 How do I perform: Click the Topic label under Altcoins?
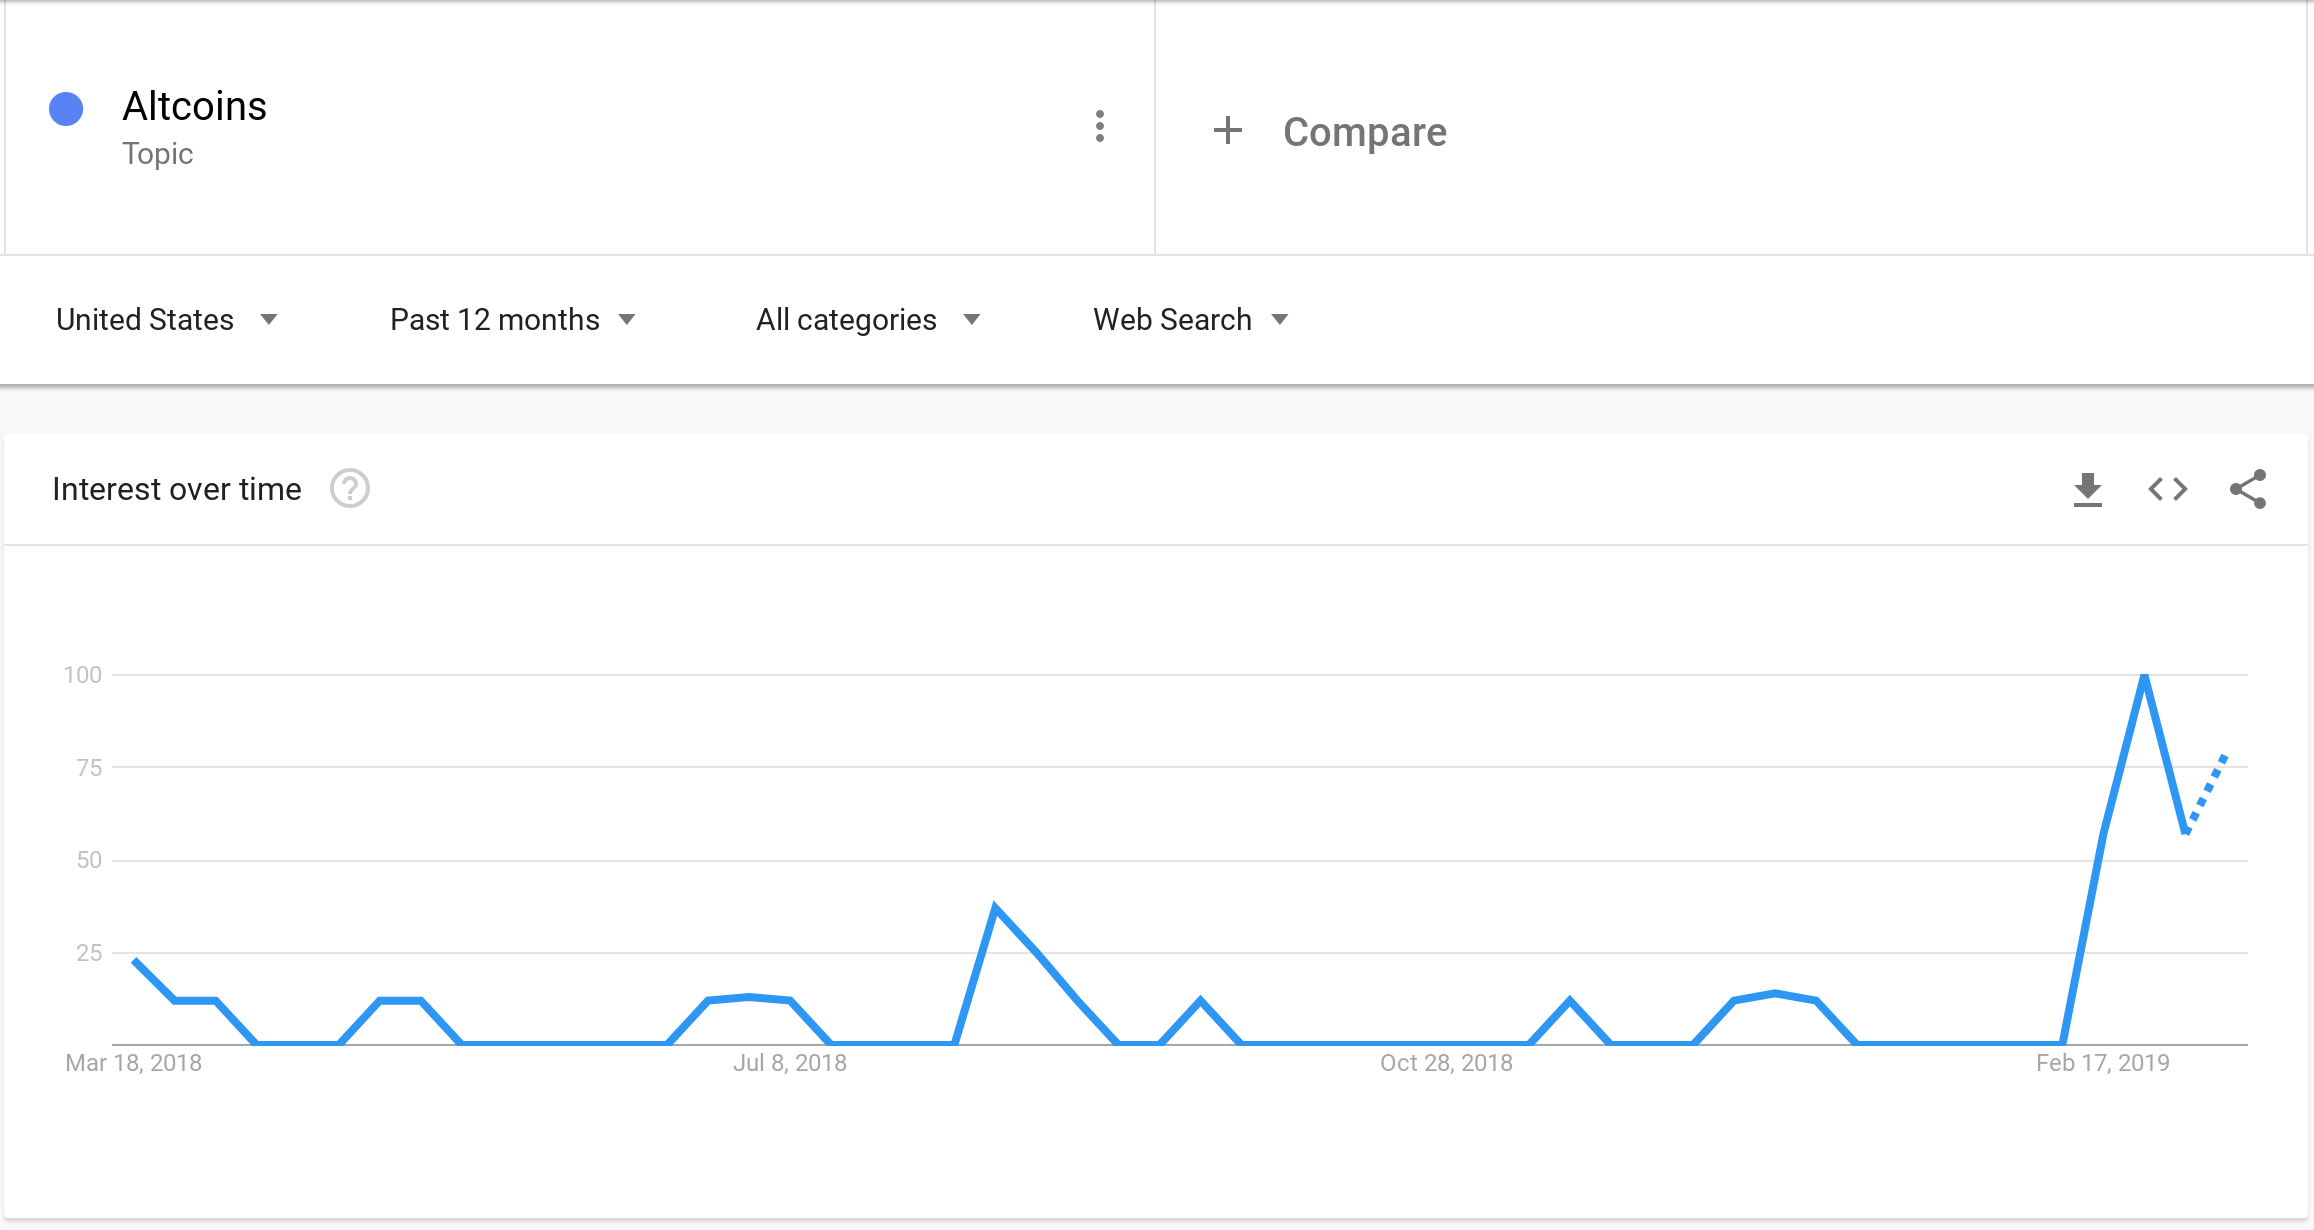pos(158,154)
